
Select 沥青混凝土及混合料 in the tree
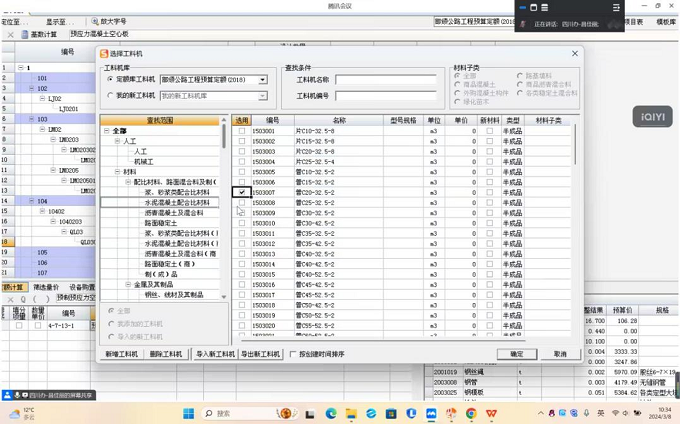pos(174,213)
